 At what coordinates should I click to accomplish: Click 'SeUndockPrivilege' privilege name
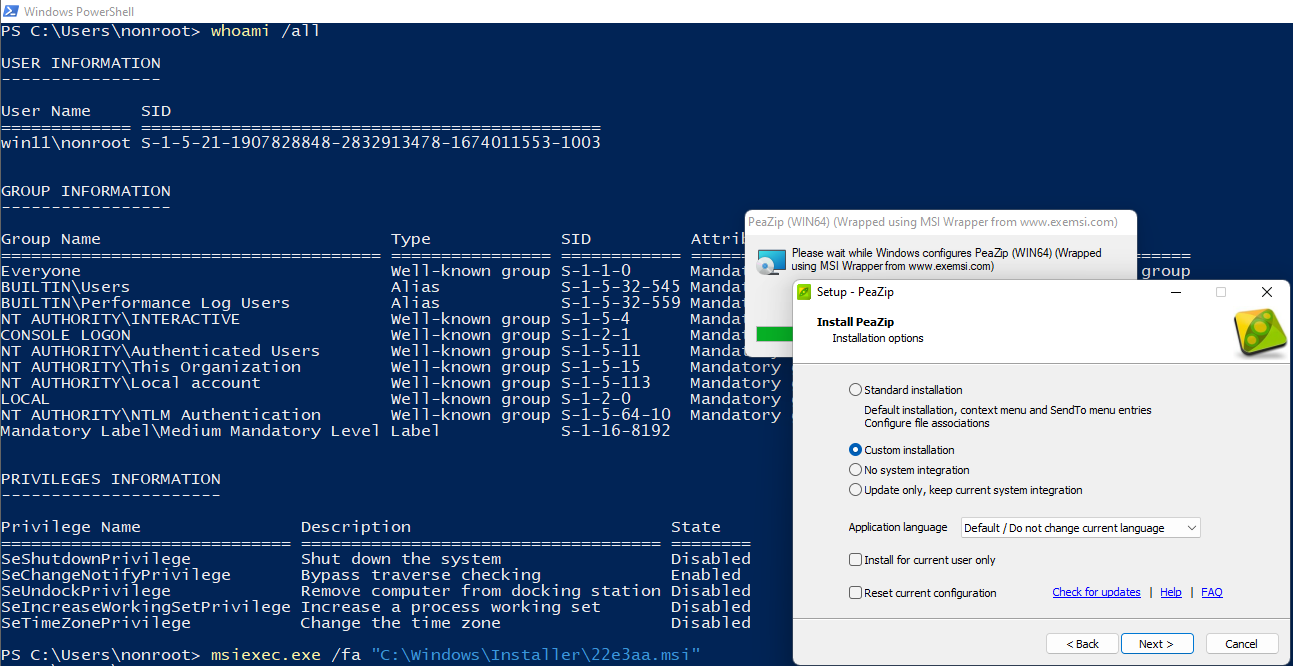click(86, 591)
